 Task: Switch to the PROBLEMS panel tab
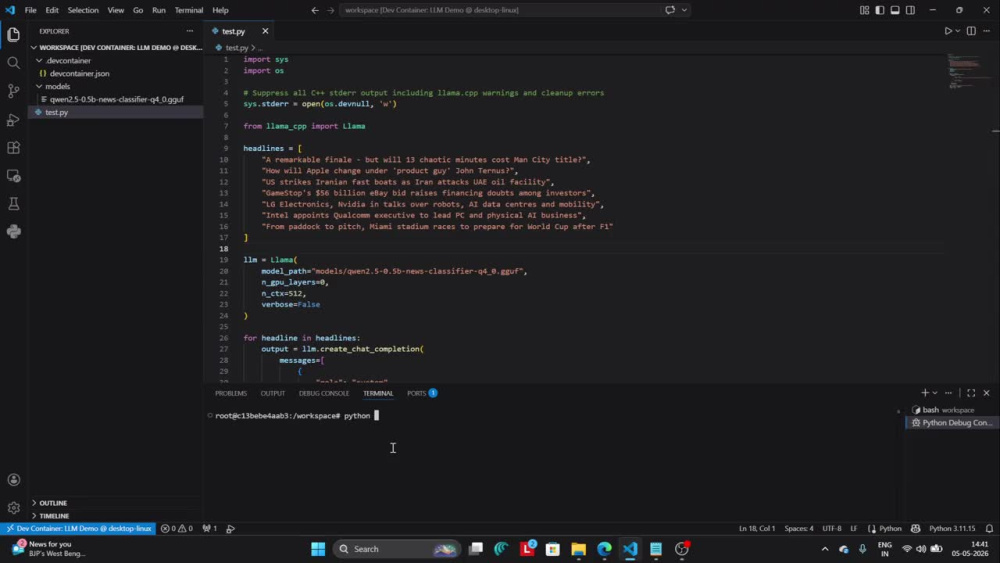pyautogui.click(x=231, y=393)
